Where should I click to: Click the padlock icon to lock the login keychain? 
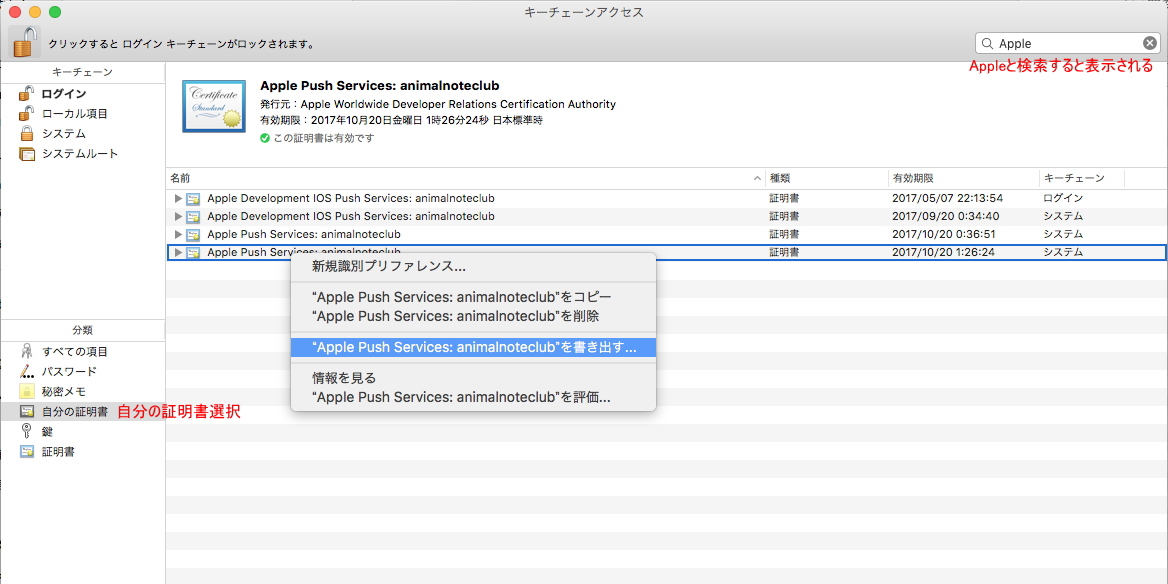[x=25, y=41]
